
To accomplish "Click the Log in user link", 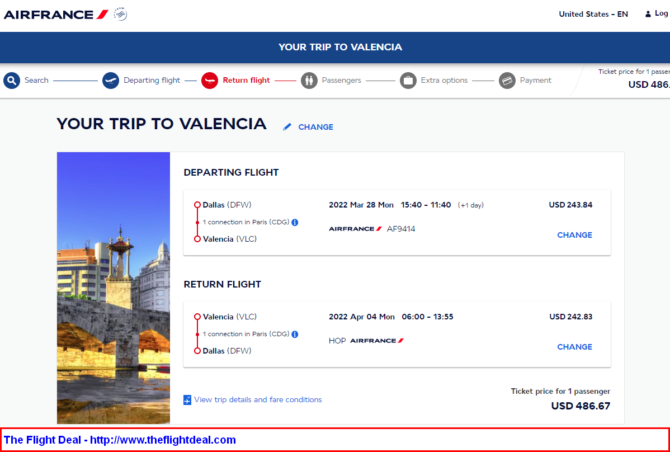I will (657, 14).
